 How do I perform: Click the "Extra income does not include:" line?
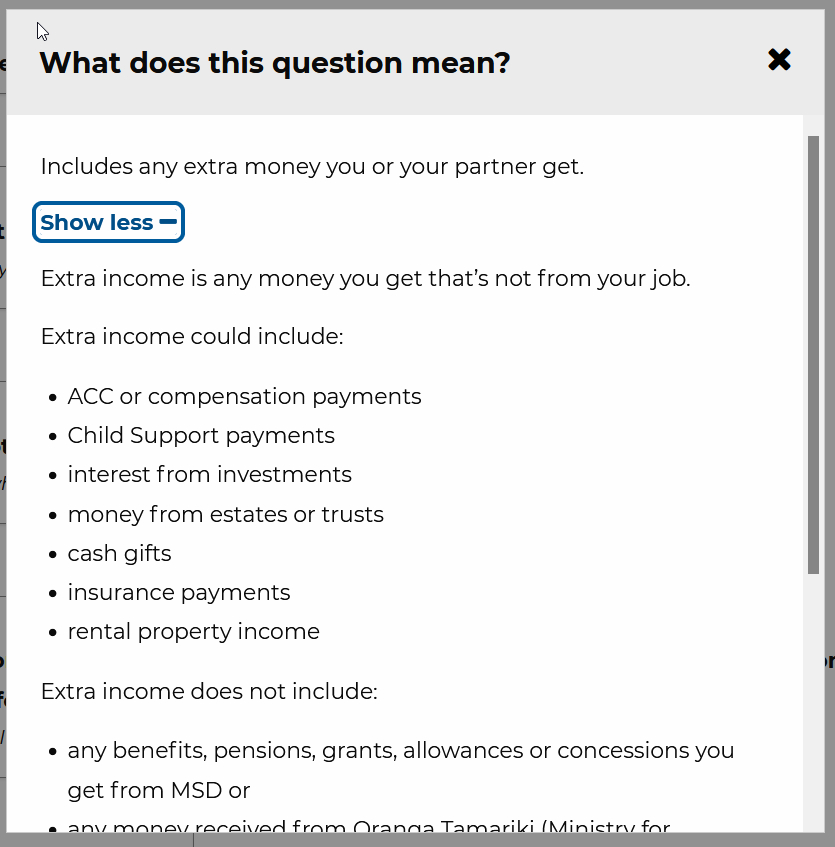click(x=209, y=692)
